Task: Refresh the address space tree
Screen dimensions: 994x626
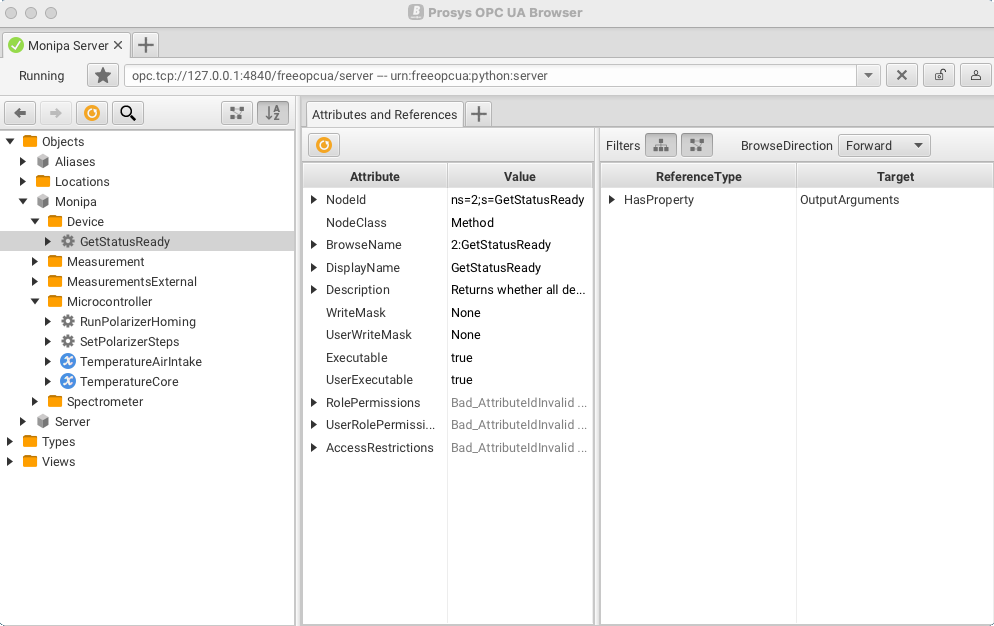Action: pos(92,113)
